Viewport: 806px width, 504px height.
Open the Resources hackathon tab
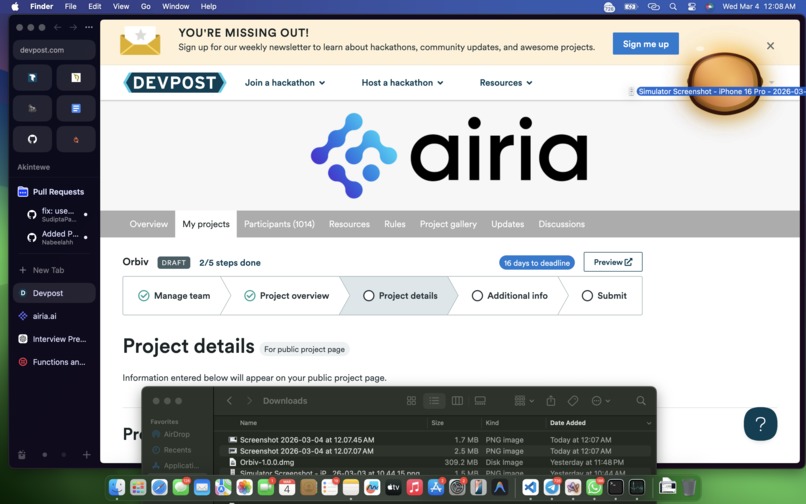pyautogui.click(x=349, y=224)
